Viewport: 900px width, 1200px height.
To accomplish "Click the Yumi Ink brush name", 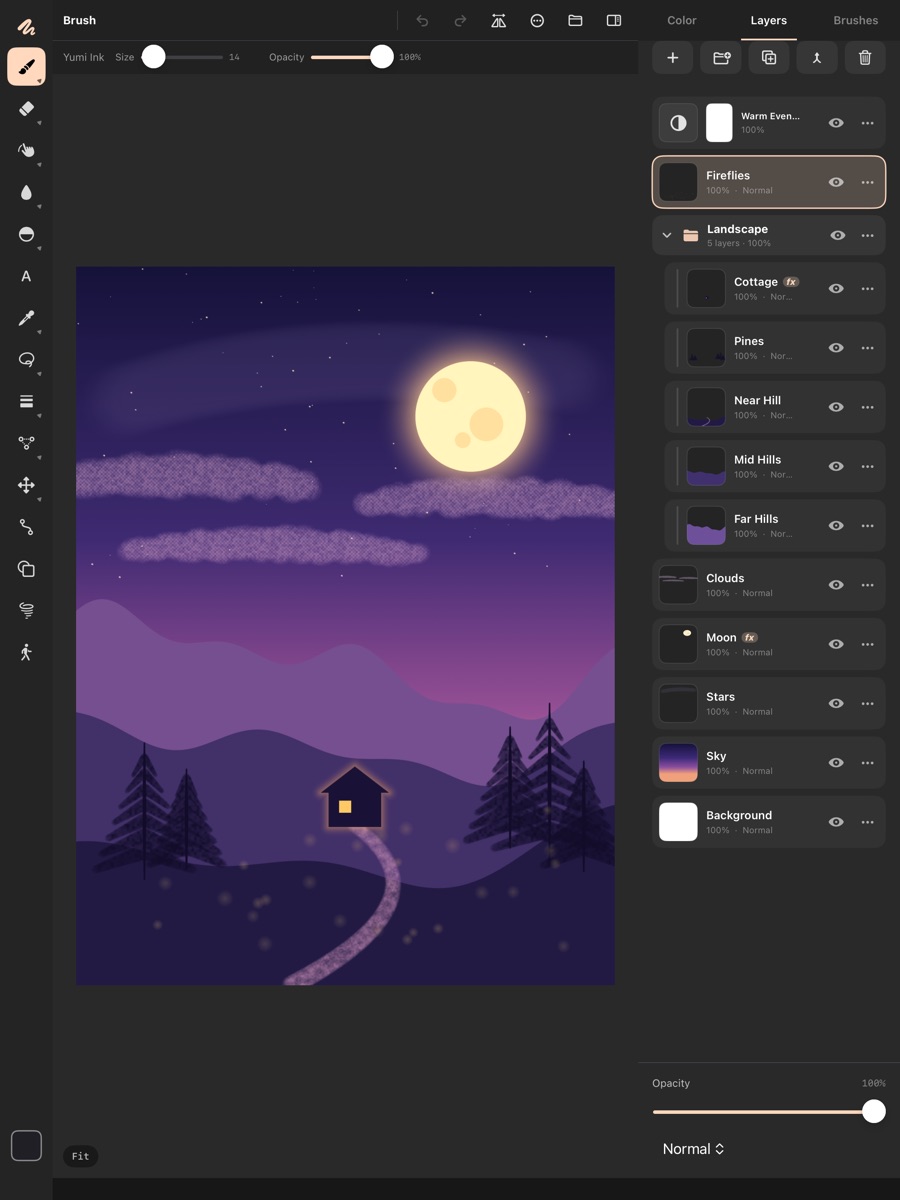I will [84, 57].
